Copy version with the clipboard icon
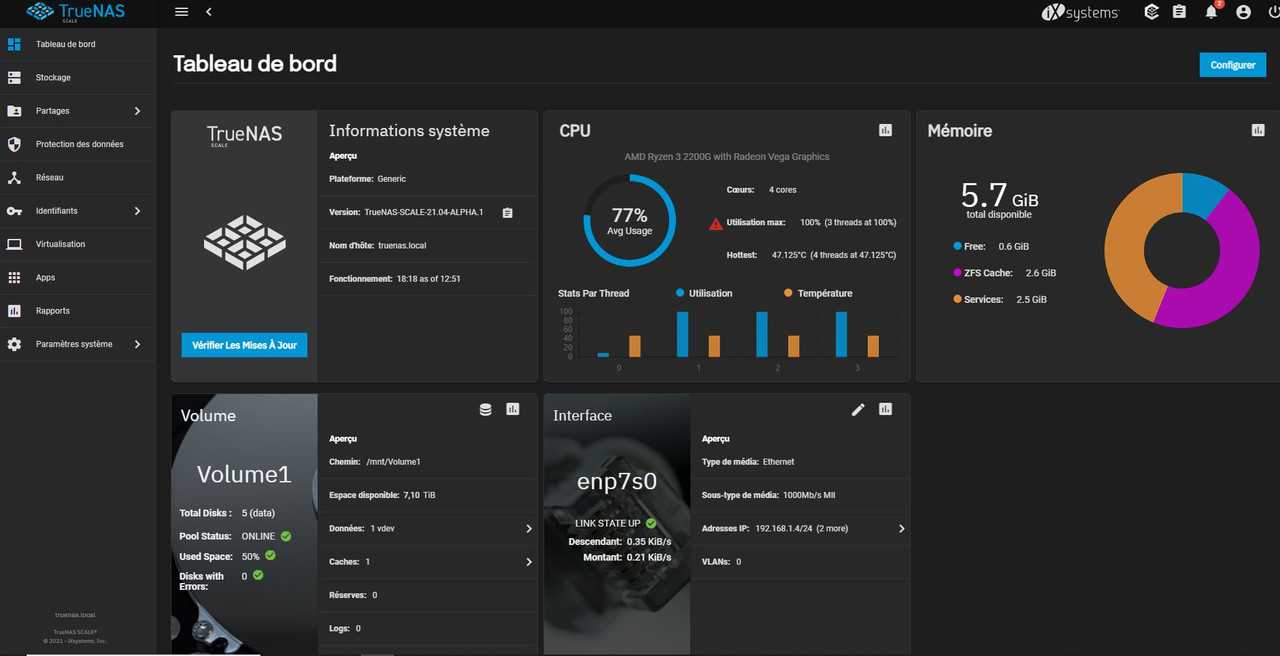Screen dimensions: 1280x656 coord(507,212)
